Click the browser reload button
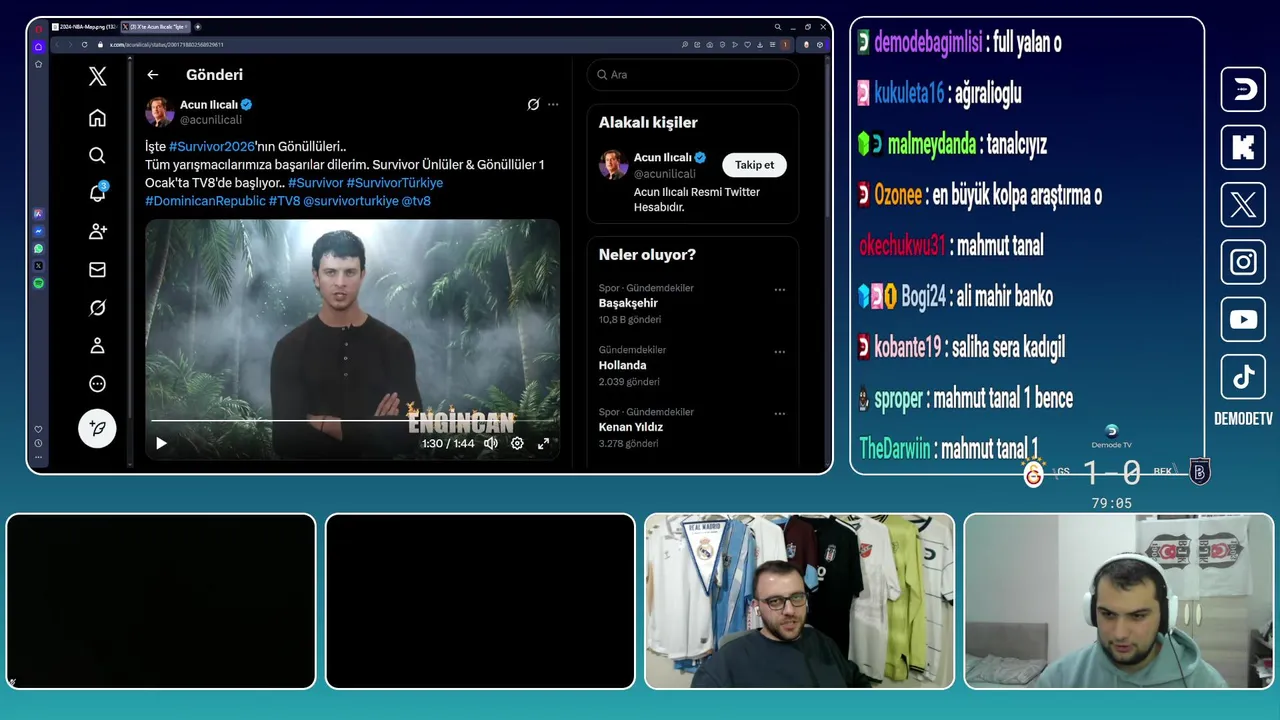1280x720 pixels. point(84,44)
